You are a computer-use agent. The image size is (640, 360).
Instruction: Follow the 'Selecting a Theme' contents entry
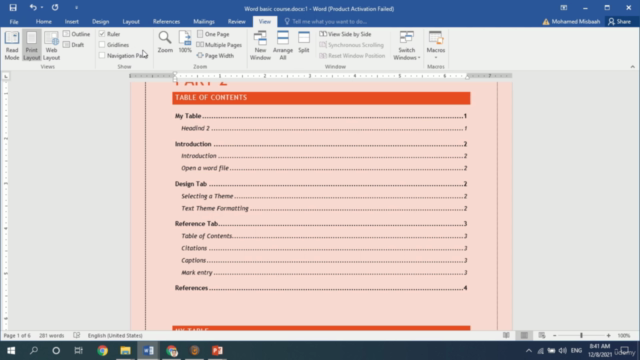[324, 196]
